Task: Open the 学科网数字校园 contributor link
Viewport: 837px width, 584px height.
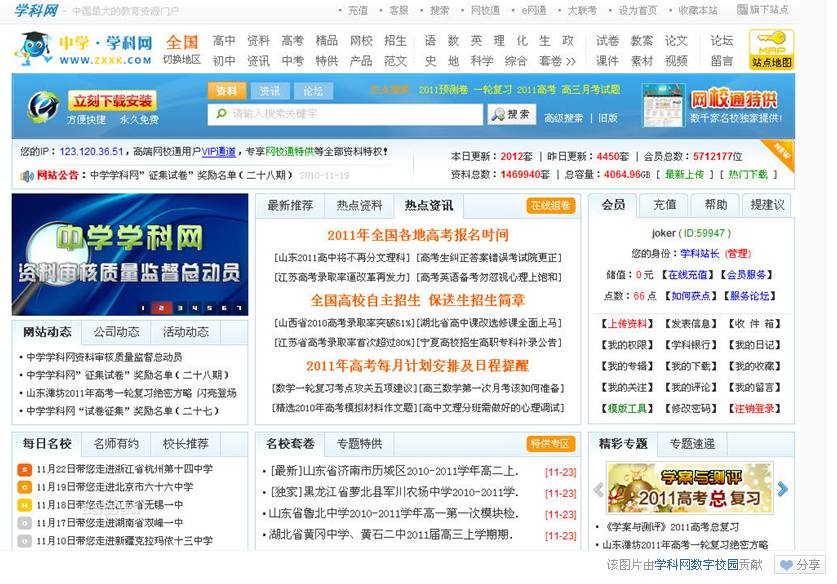Action: pos(697,565)
